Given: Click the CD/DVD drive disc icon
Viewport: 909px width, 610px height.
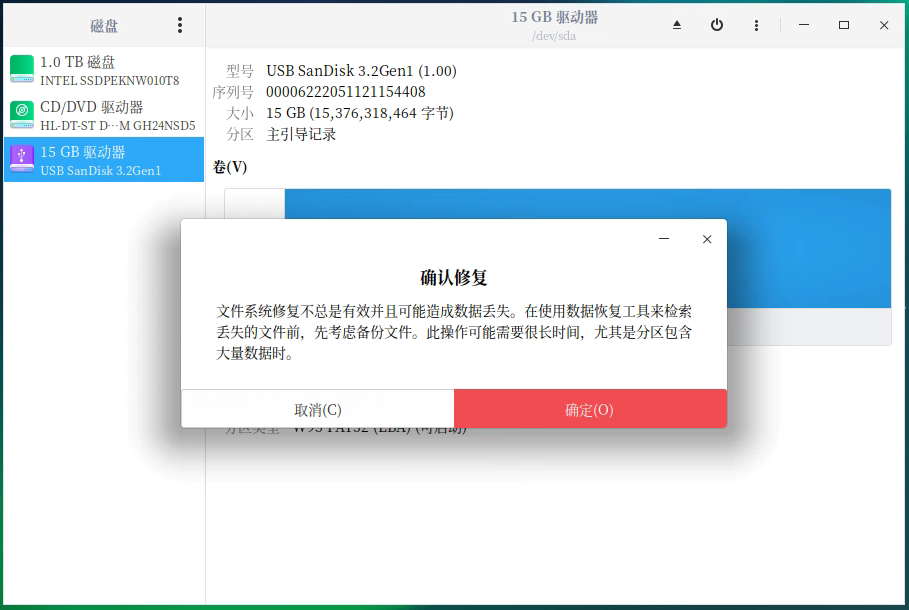Looking at the screenshot, I should (22, 114).
